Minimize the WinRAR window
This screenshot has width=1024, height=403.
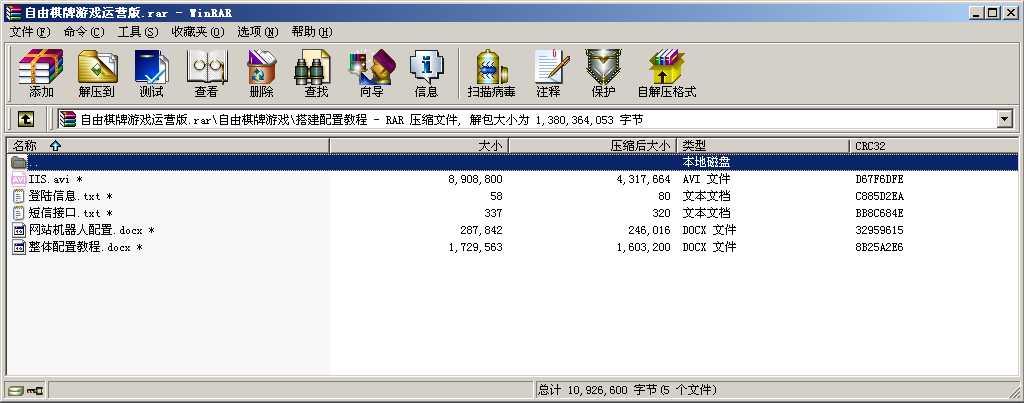(x=976, y=12)
